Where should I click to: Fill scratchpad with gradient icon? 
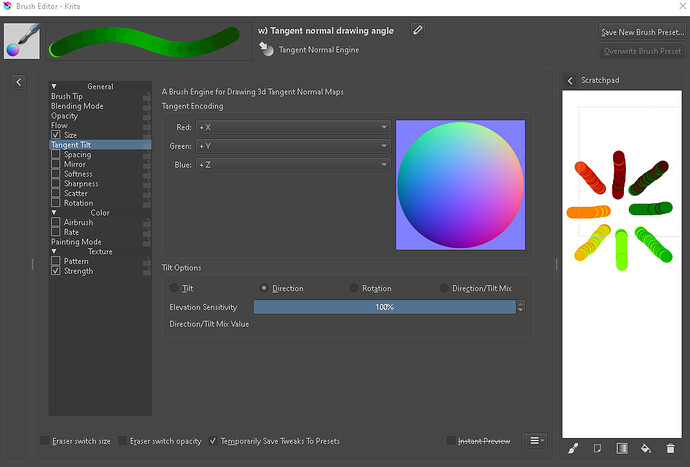622,448
